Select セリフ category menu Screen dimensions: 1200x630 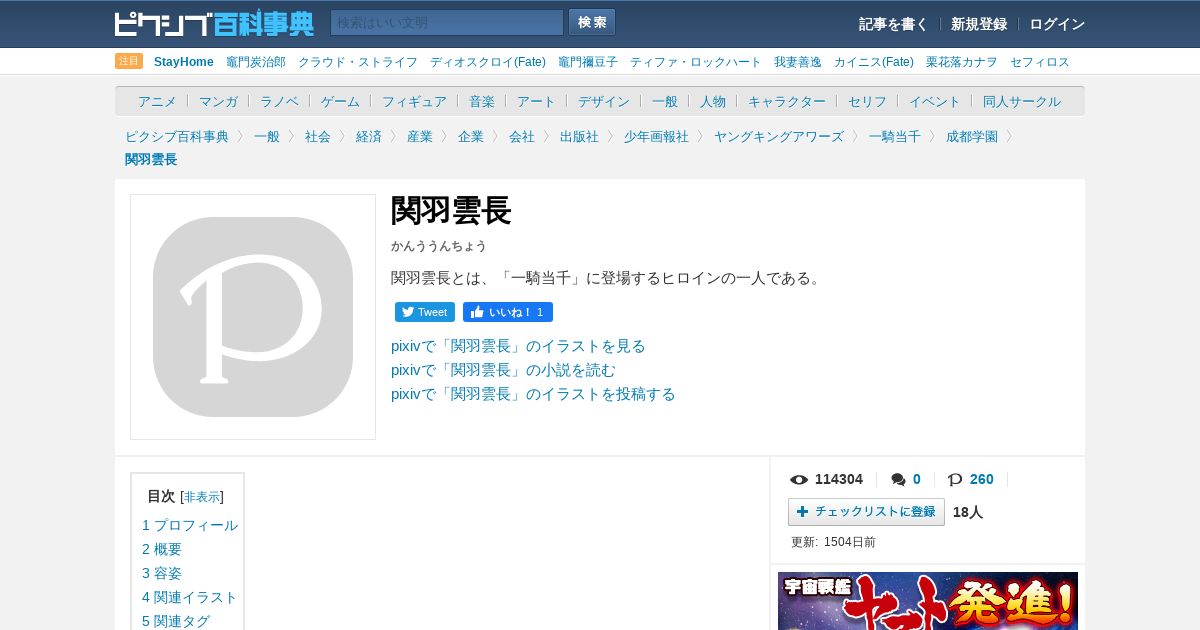pyautogui.click(x=867, y=101)
